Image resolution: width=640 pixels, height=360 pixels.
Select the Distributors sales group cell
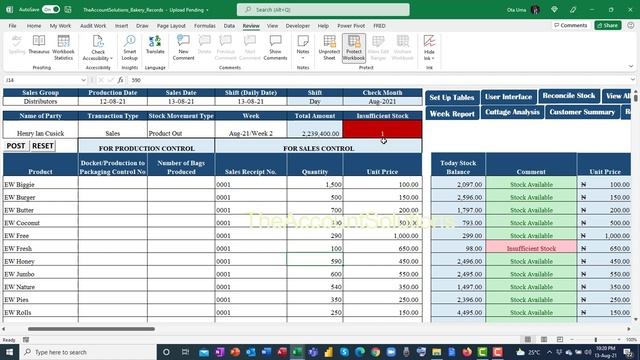click(40, 101)
